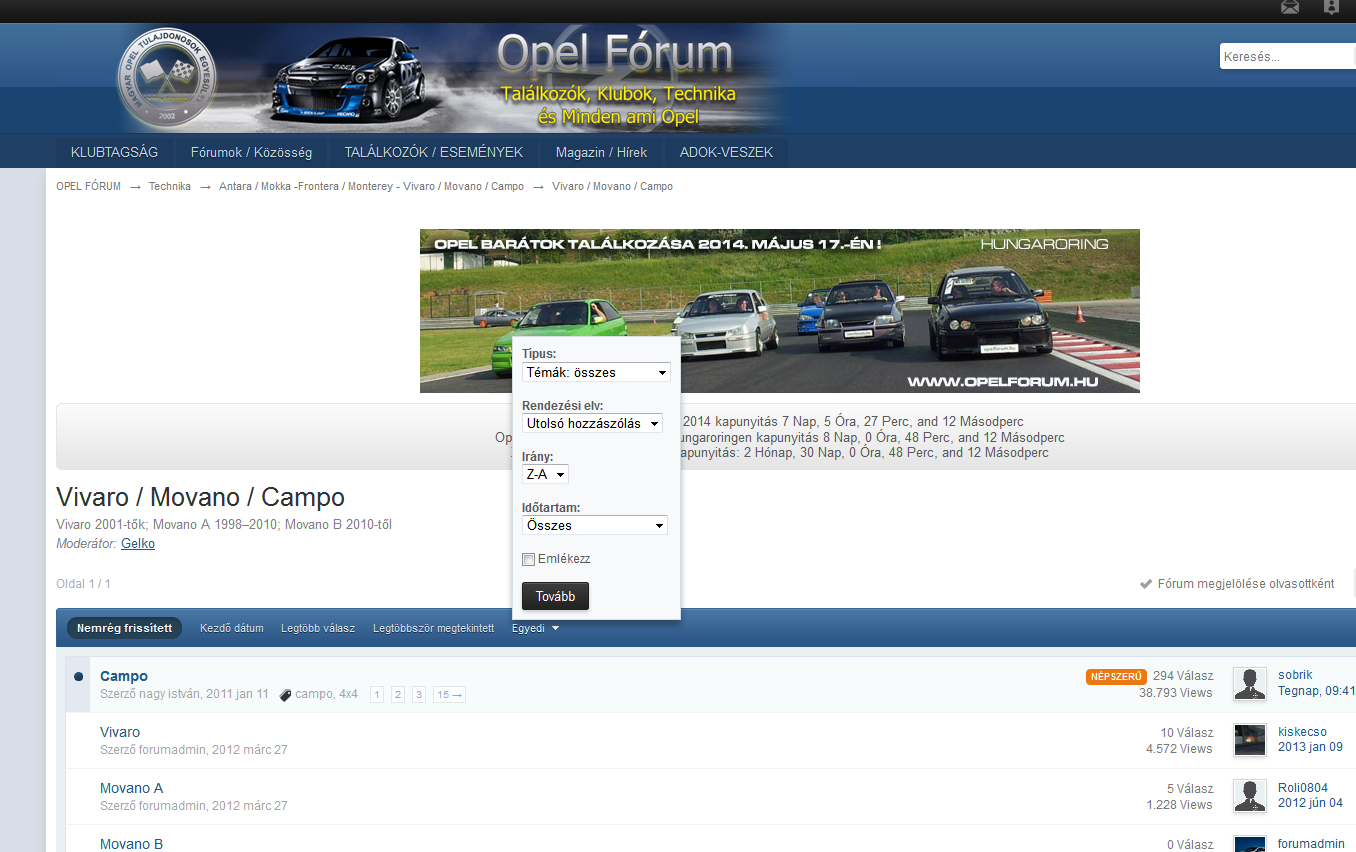Open the Időtartam dropdown showing Összes

coord(595,525)
